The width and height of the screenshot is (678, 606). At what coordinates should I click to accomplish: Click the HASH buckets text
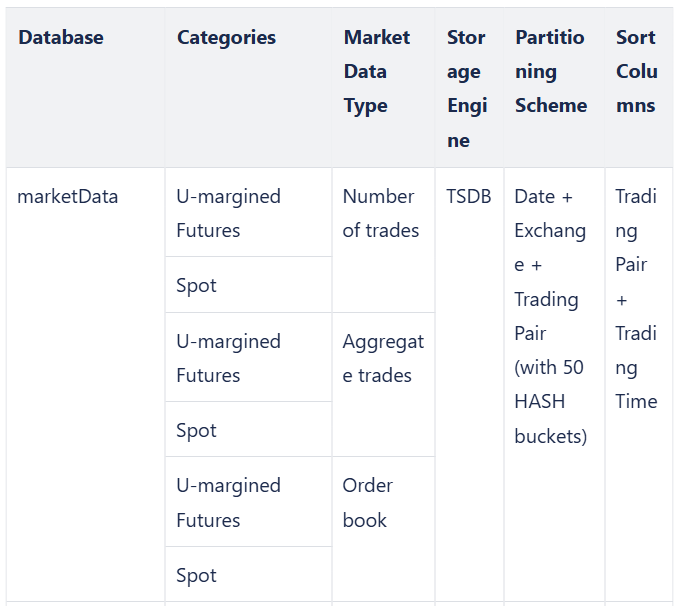[x=550, y=419]
